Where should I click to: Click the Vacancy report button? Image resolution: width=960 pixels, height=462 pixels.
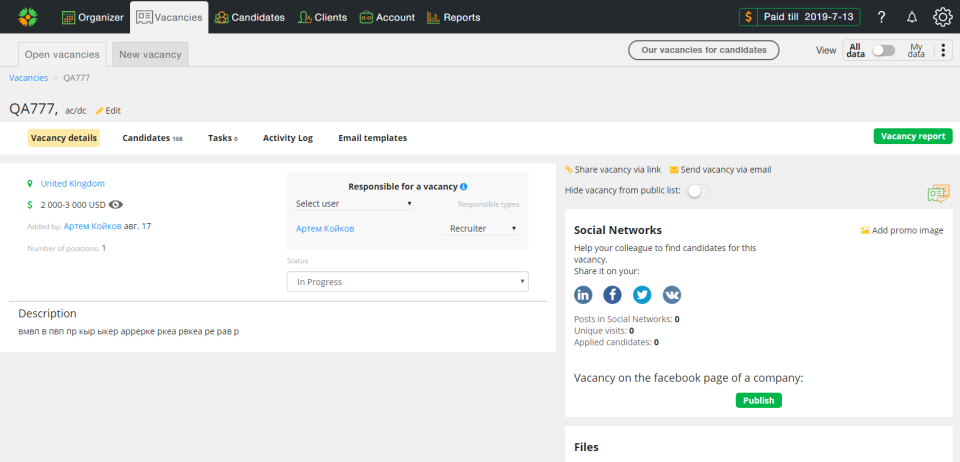(x=912, y=137)
